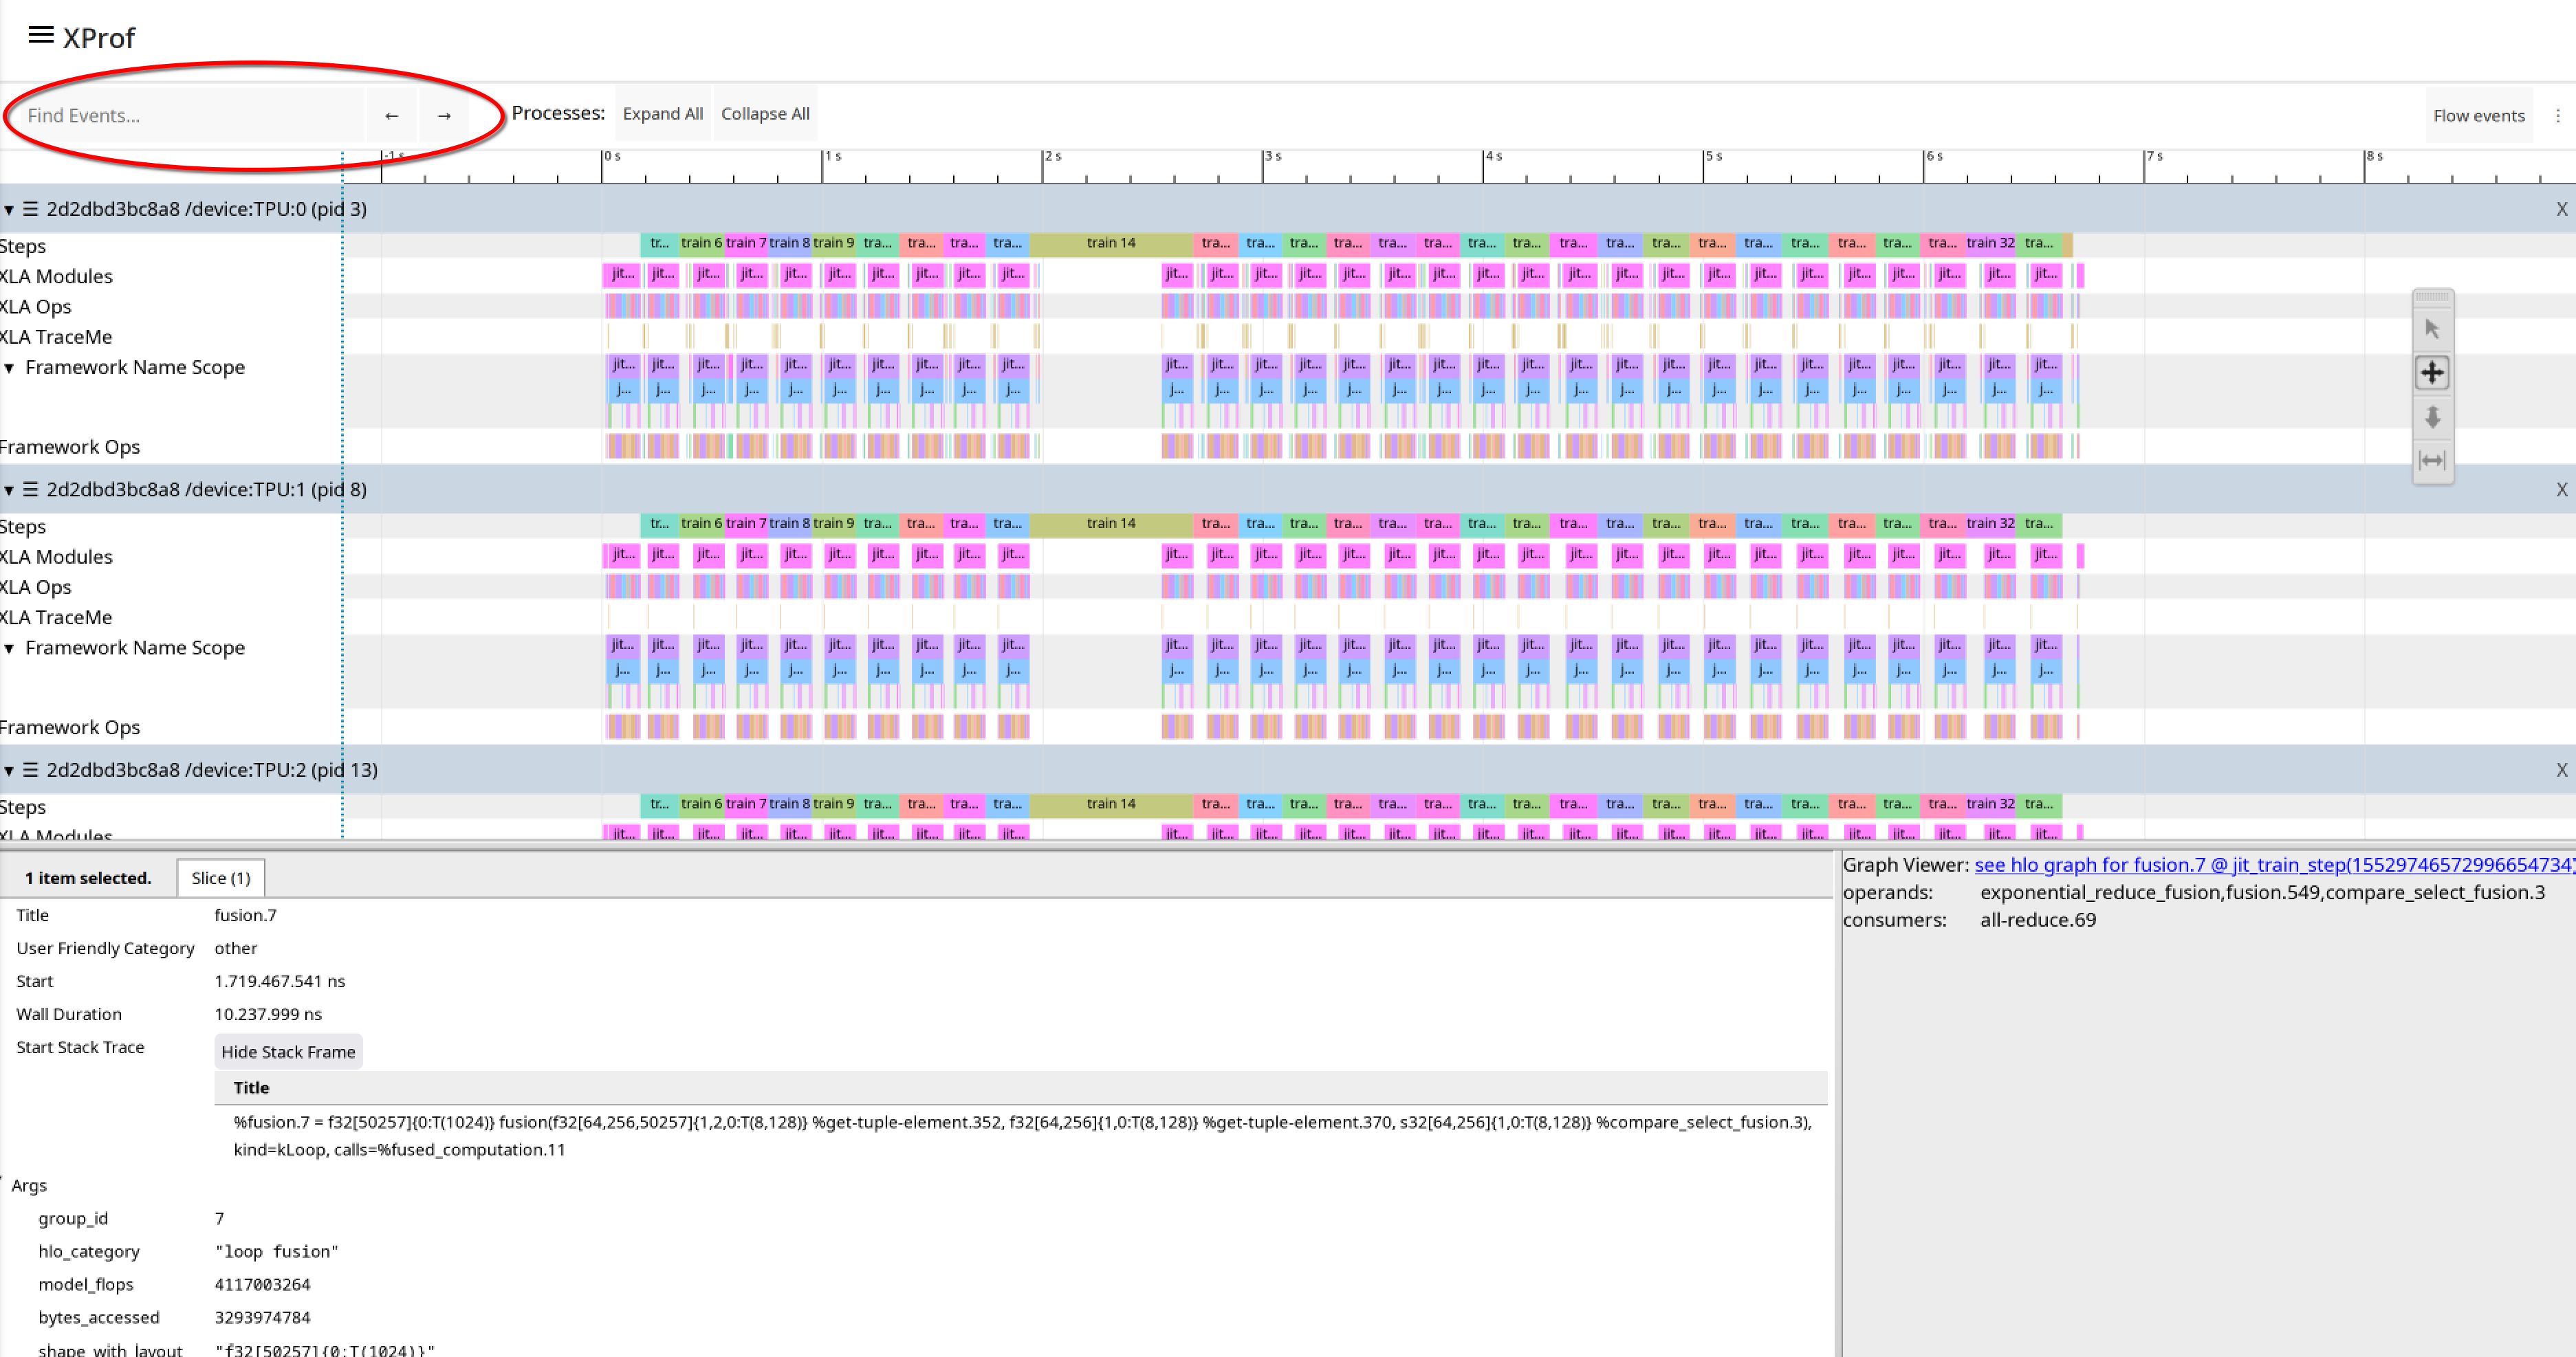Switch to the Slice (1) tab
The height and width of the screenshot is (1357, 2576).
pyautogui.click(x=220, y=877)
